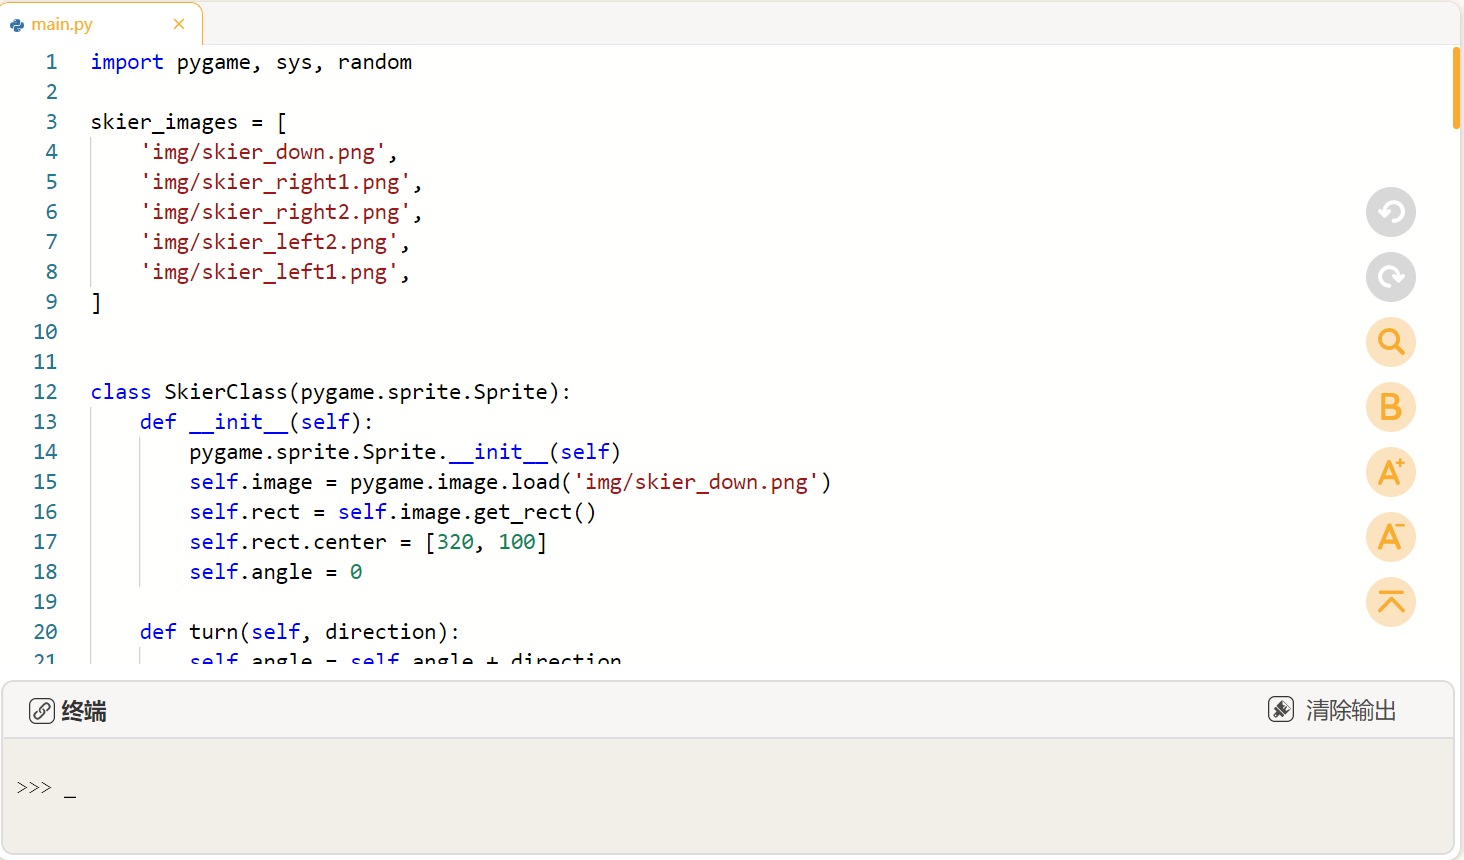1464x860 pixels.
Task: Click the redo circular arrow icon
Action: coord(1391,277)
